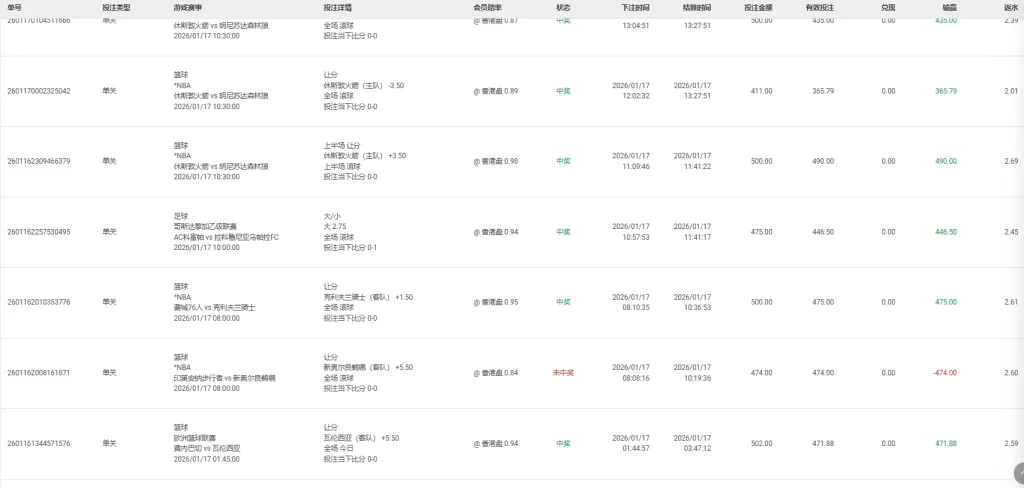1024x488 pixels.
Task: Click order number 2601162008161871
Action: click(x=39, y=372)
